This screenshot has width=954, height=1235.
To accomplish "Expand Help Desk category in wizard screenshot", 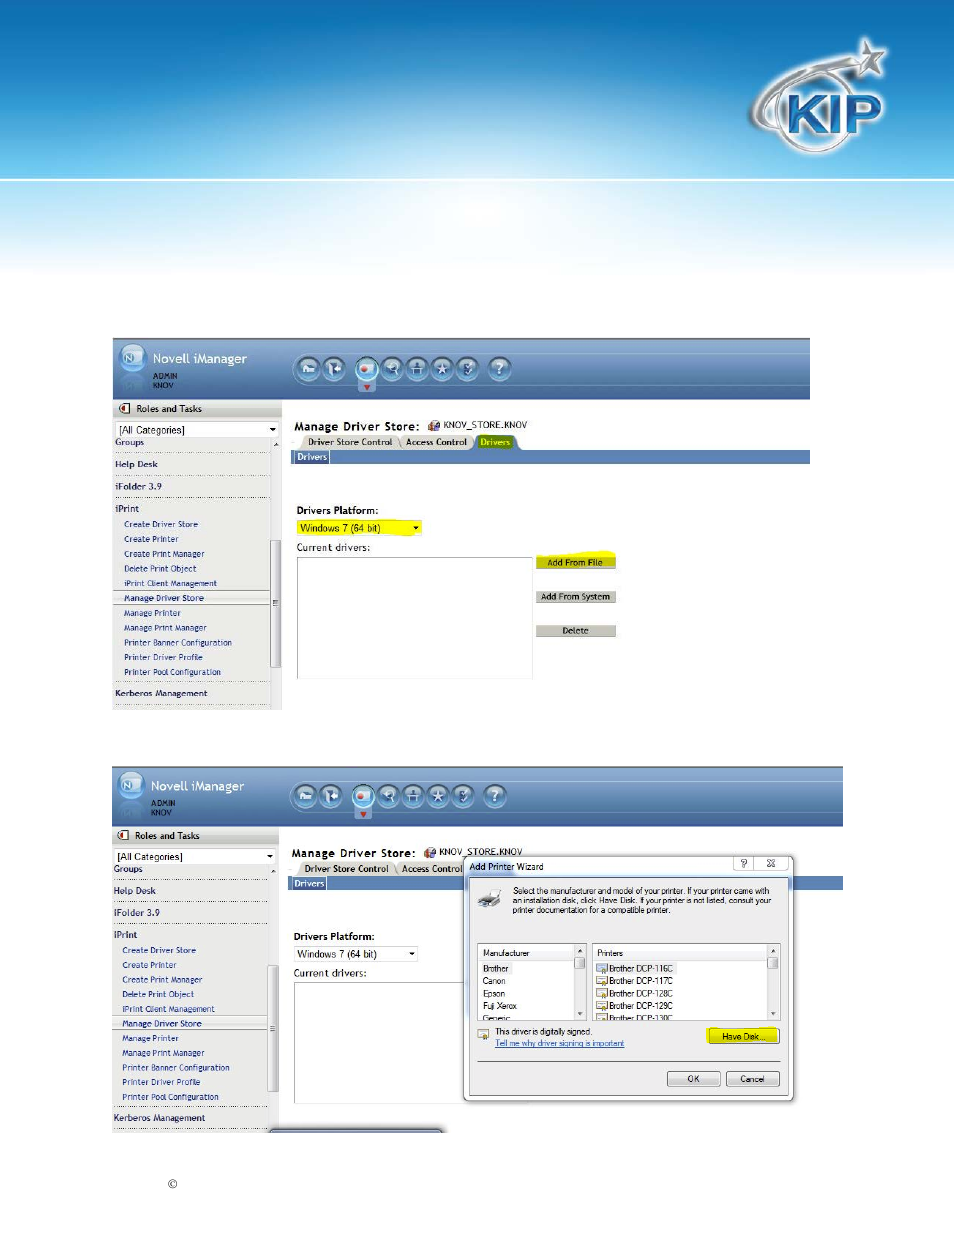I will (x=134, y=891).
